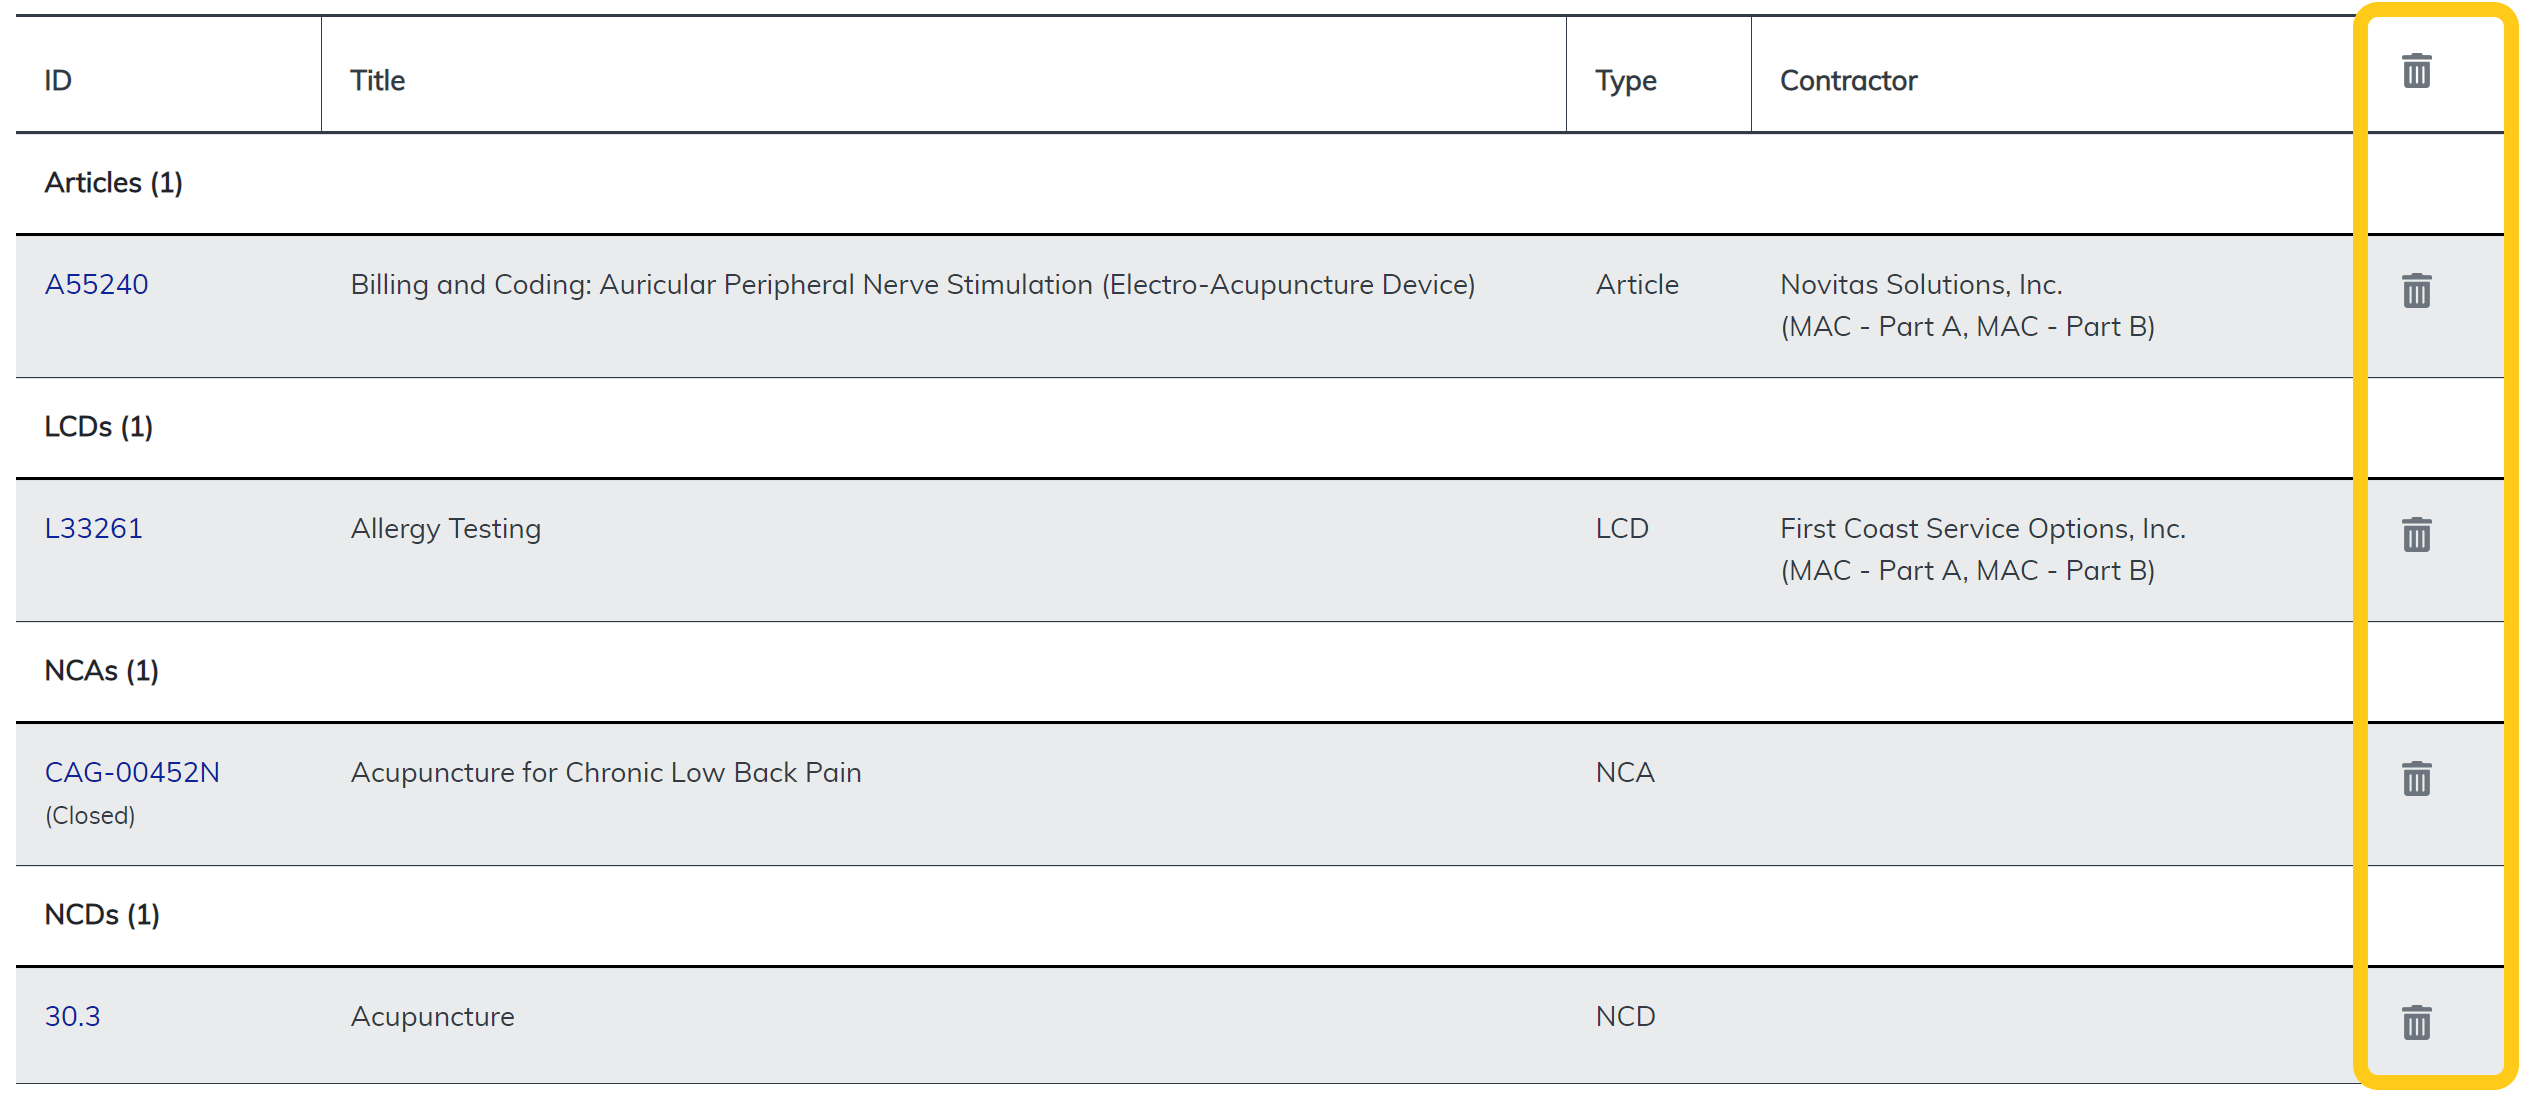
Task: Delete the 30.3 Acupuncture NCD row
Action: click(x=2416, y=1023)
